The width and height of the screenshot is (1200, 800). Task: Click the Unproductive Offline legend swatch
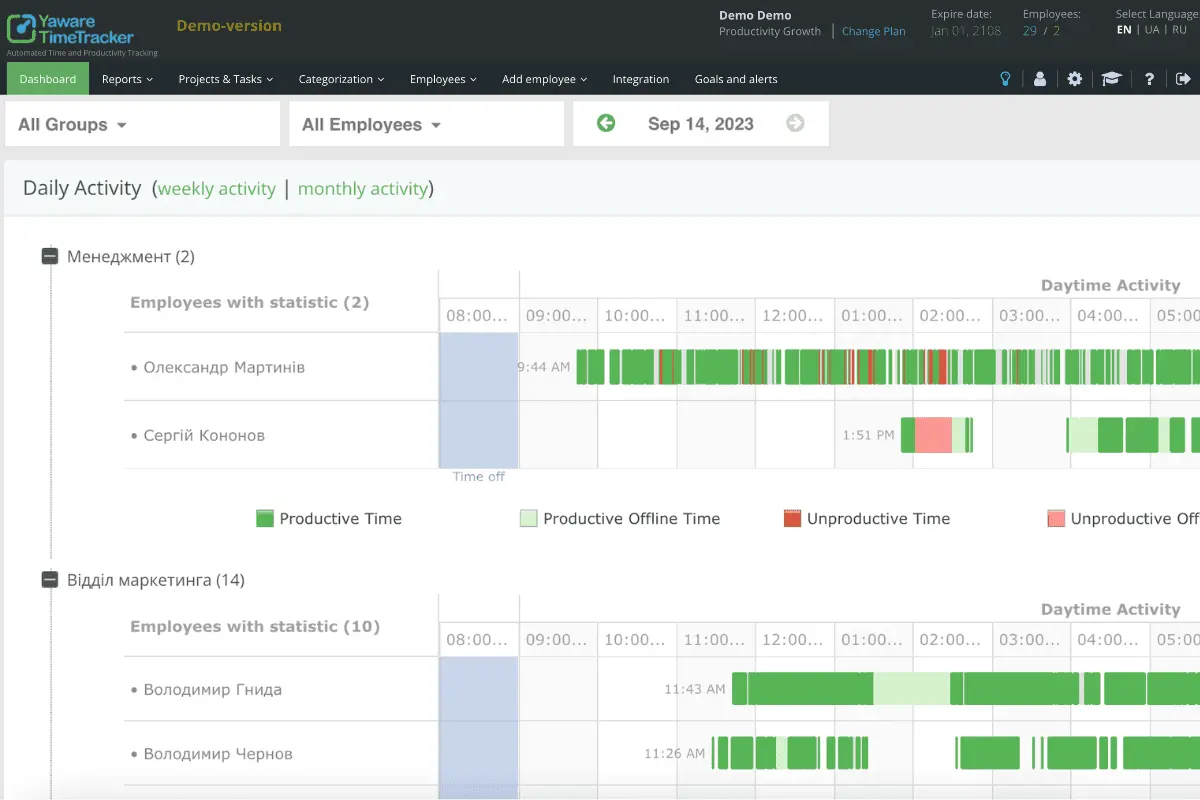[x=1056, y=518]
